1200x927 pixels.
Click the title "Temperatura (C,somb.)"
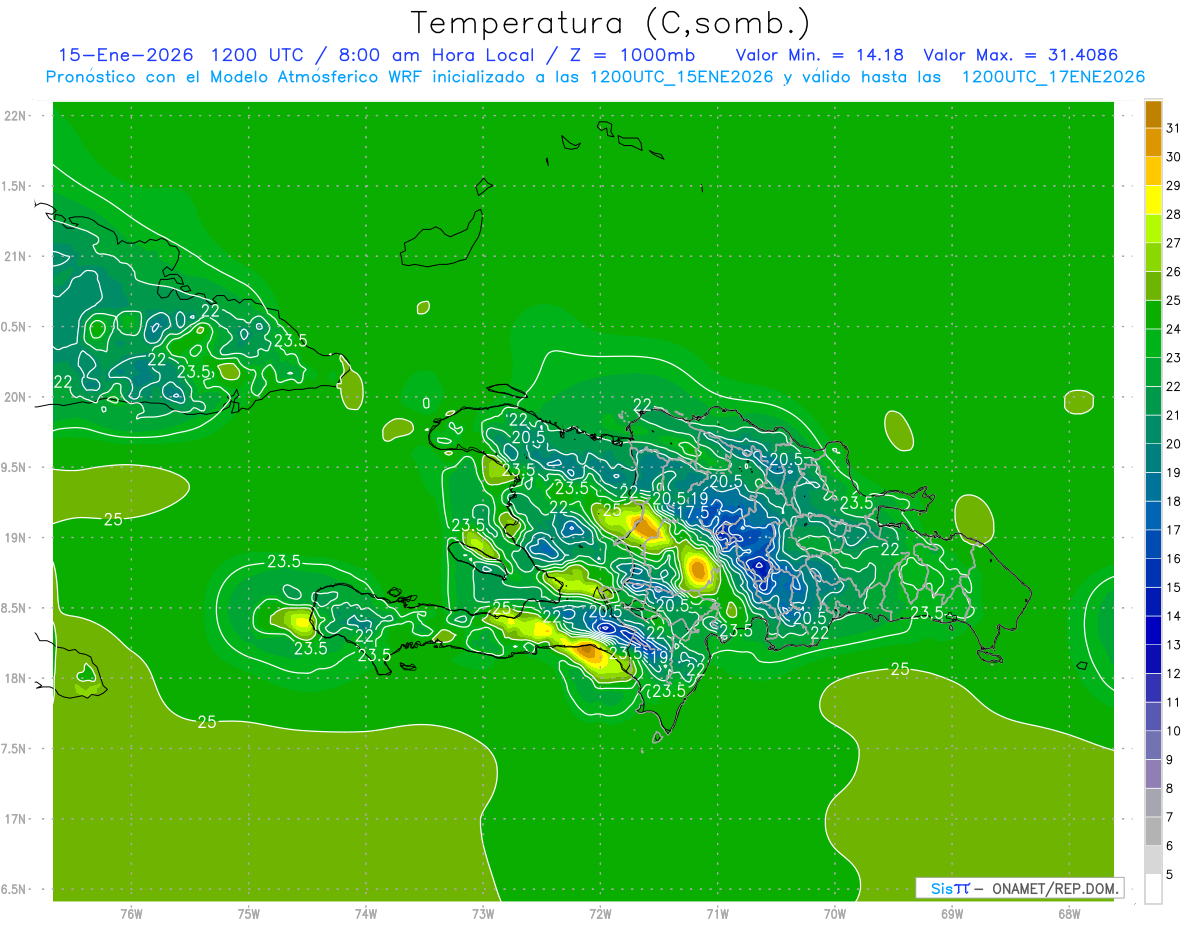[610, 23]
